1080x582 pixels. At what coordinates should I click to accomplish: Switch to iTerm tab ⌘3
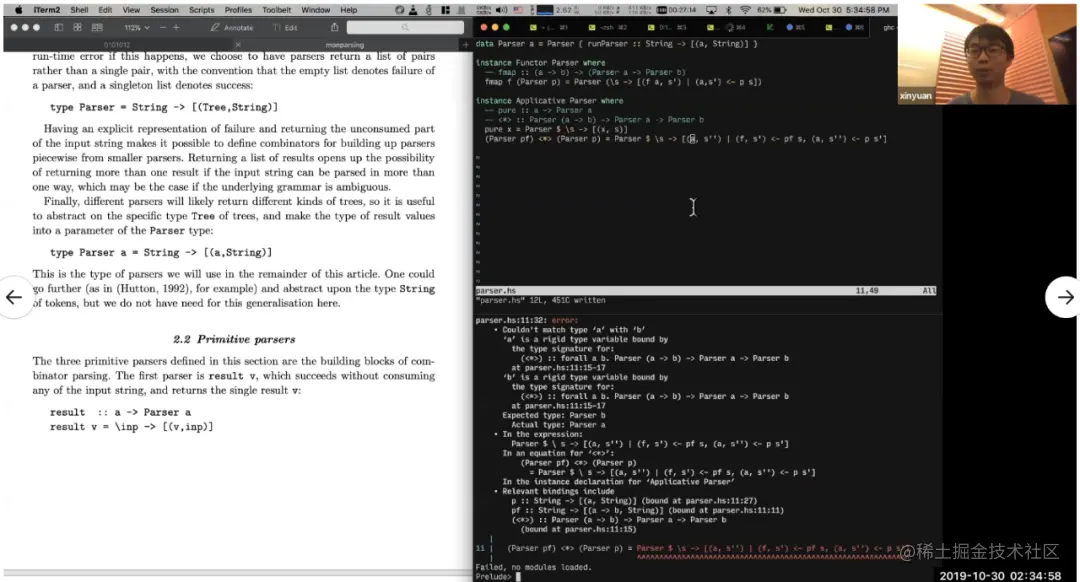tap(667, 28)
